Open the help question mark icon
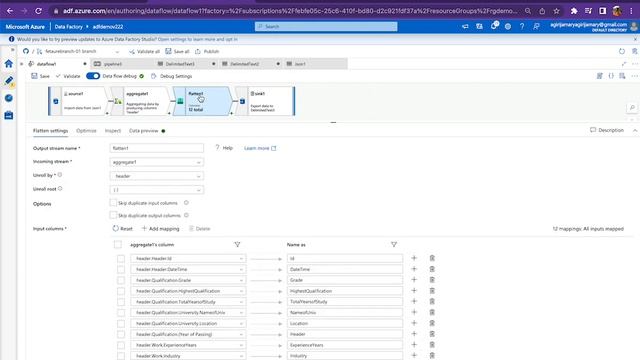Screen dimensions: 640x360 pyautogui.click(x=522, y=27)
